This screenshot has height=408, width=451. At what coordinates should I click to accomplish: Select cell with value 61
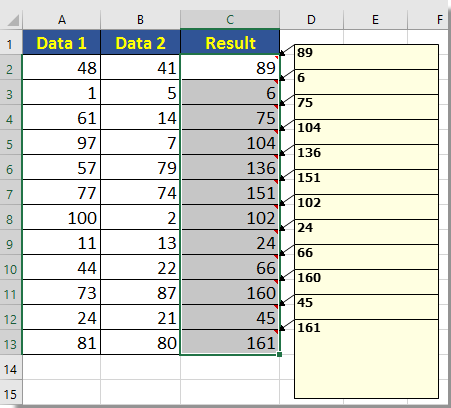coord(62,117)
